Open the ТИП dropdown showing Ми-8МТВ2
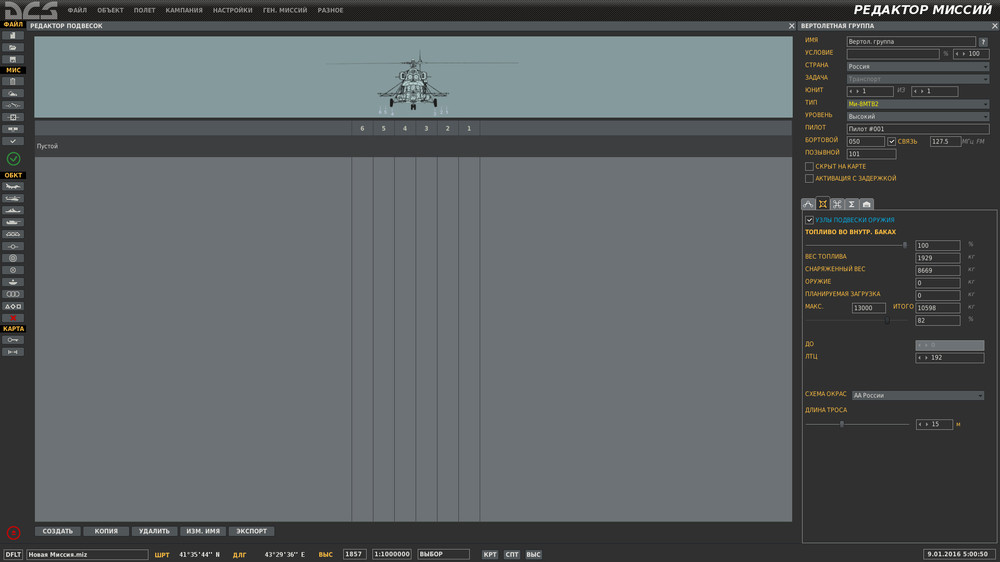 [x=918, y=104]
